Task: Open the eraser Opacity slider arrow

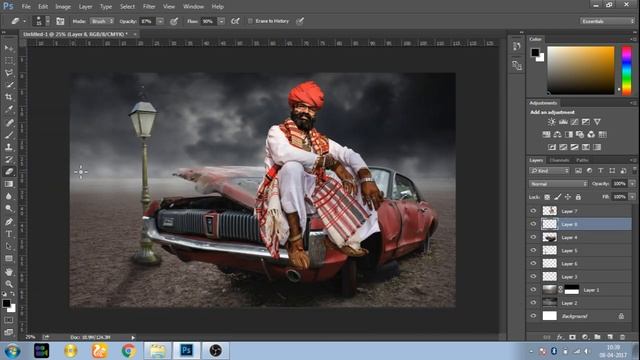Action: [x=160, y=21]
